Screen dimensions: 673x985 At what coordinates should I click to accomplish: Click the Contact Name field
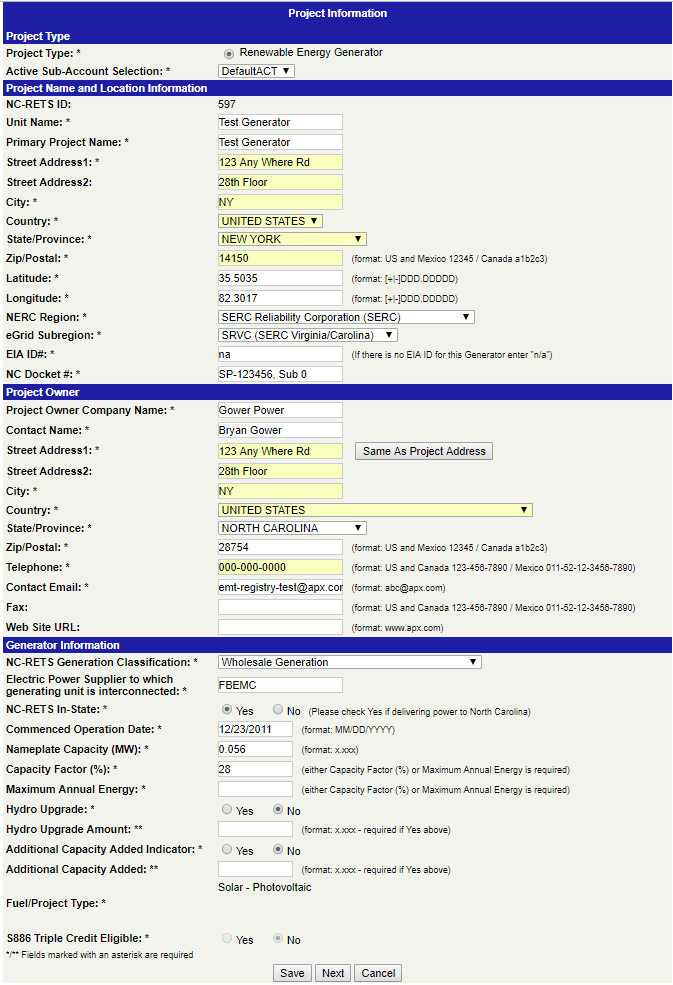point(280,430)
